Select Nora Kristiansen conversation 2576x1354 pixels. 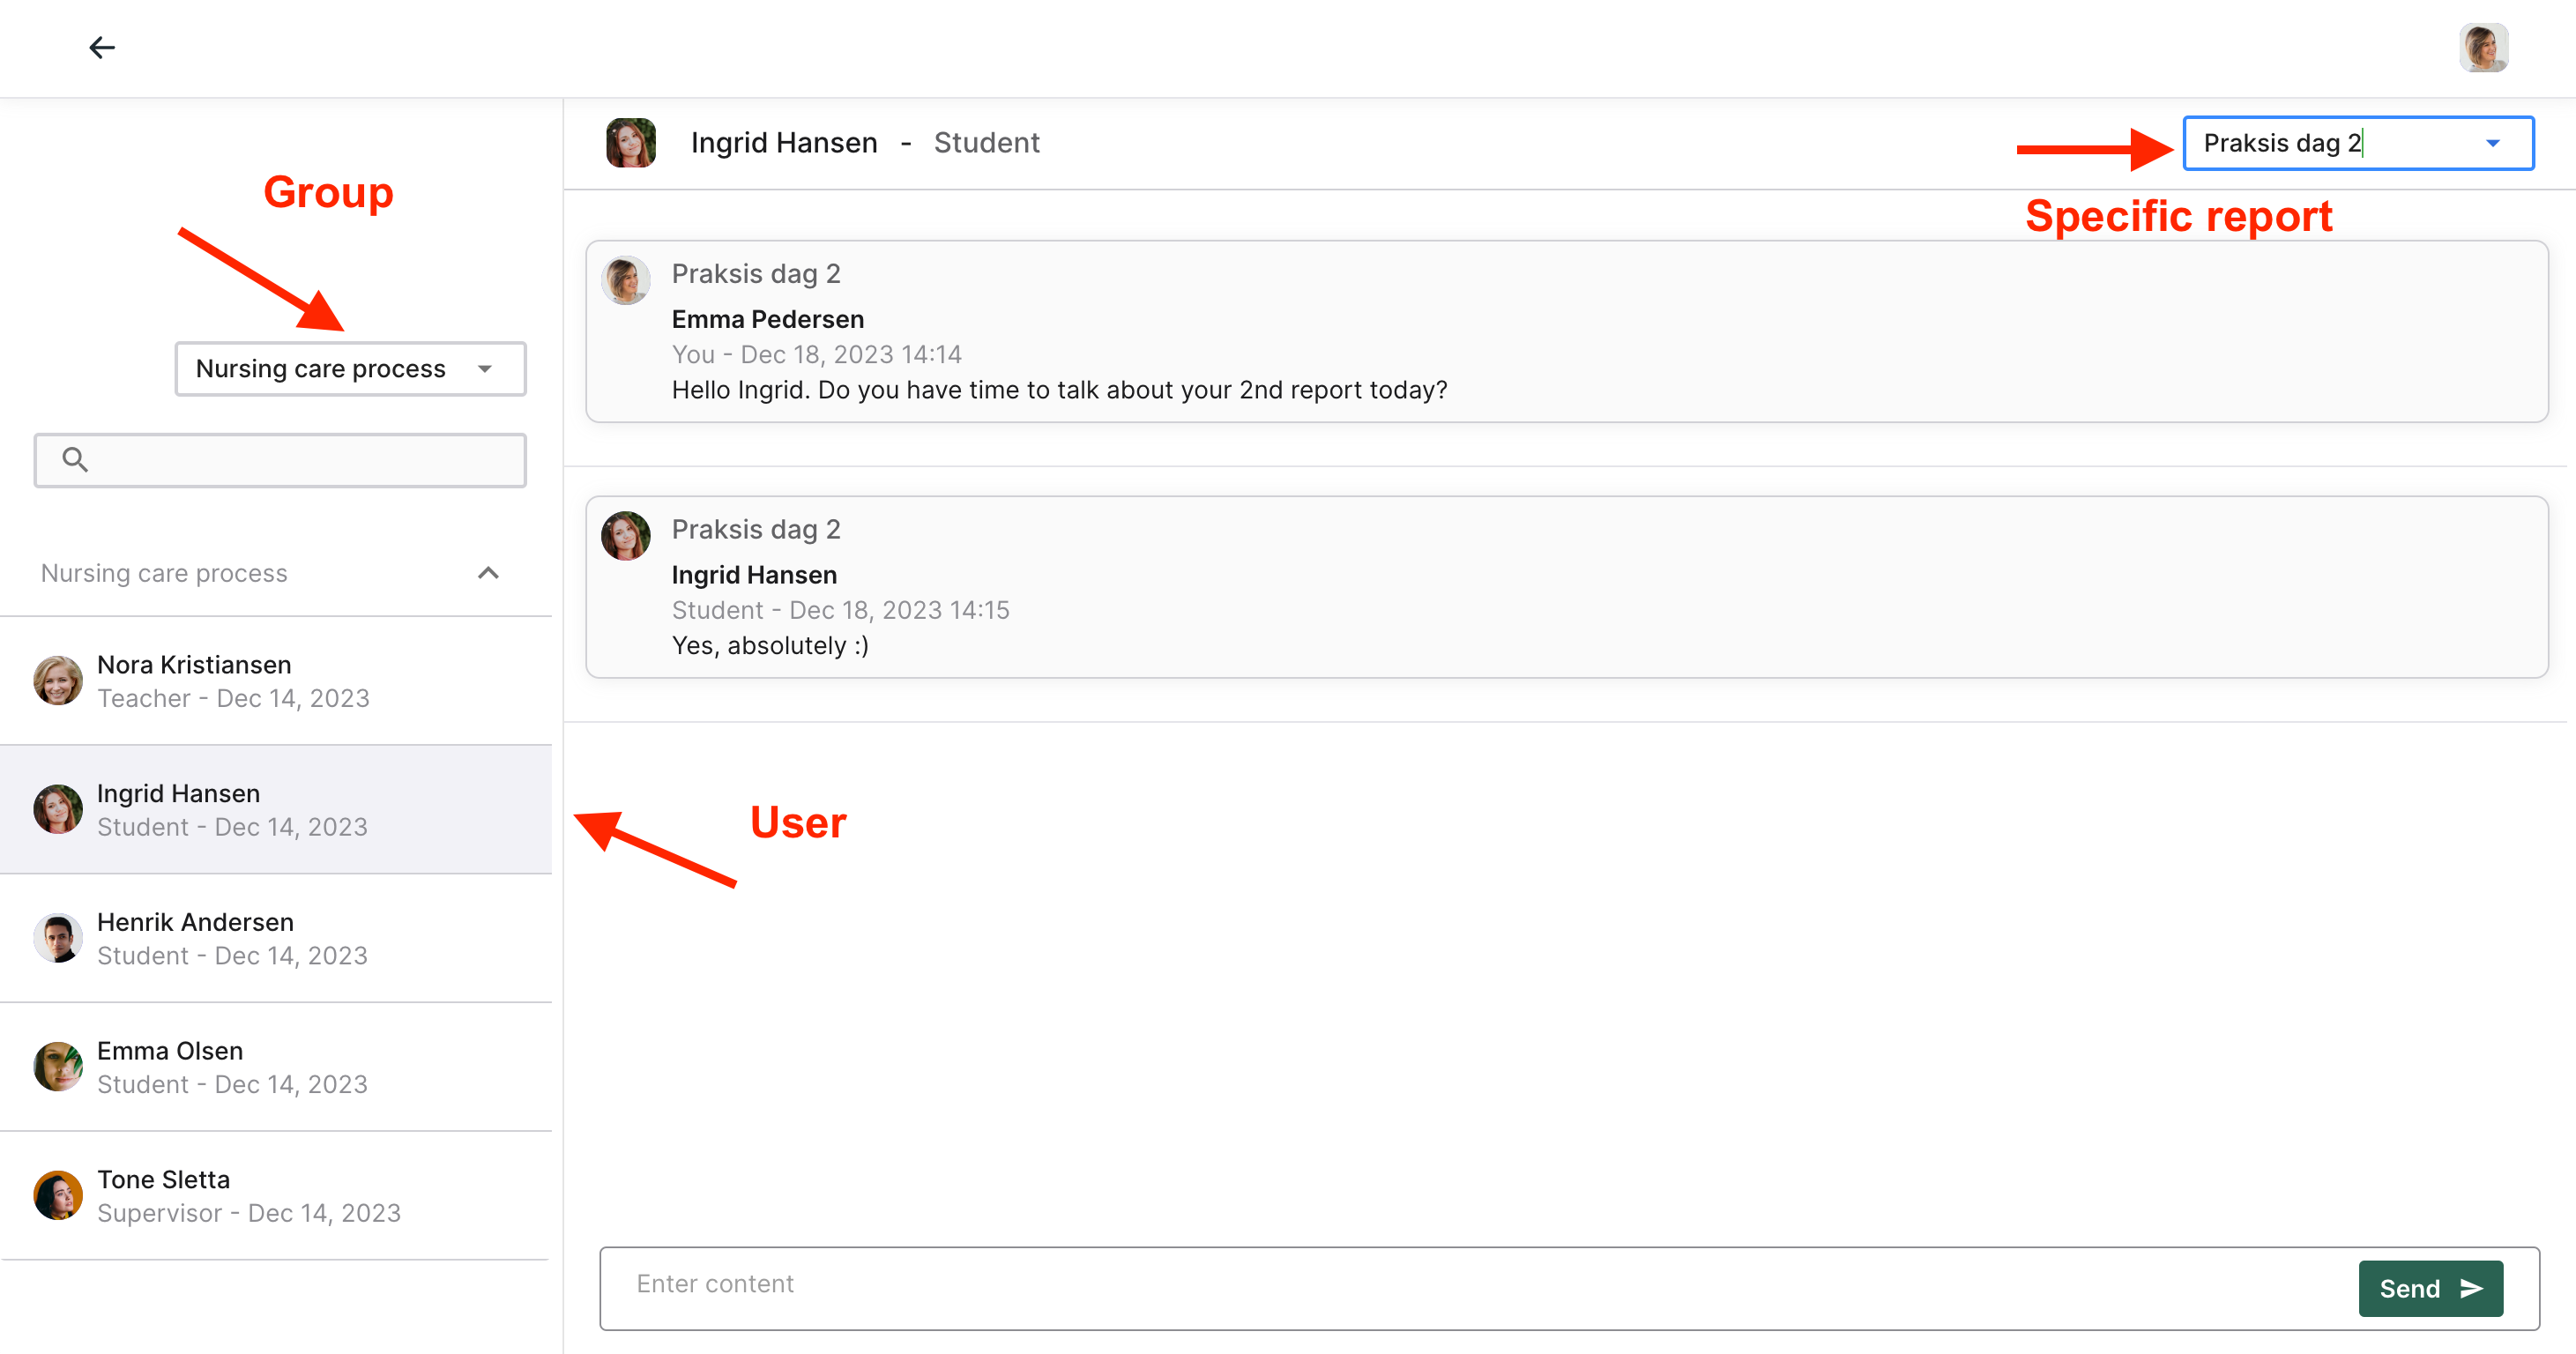276,681
